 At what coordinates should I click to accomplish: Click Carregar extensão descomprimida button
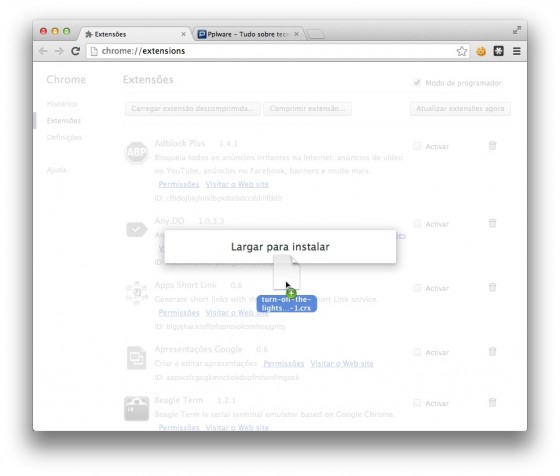[192, 109]
